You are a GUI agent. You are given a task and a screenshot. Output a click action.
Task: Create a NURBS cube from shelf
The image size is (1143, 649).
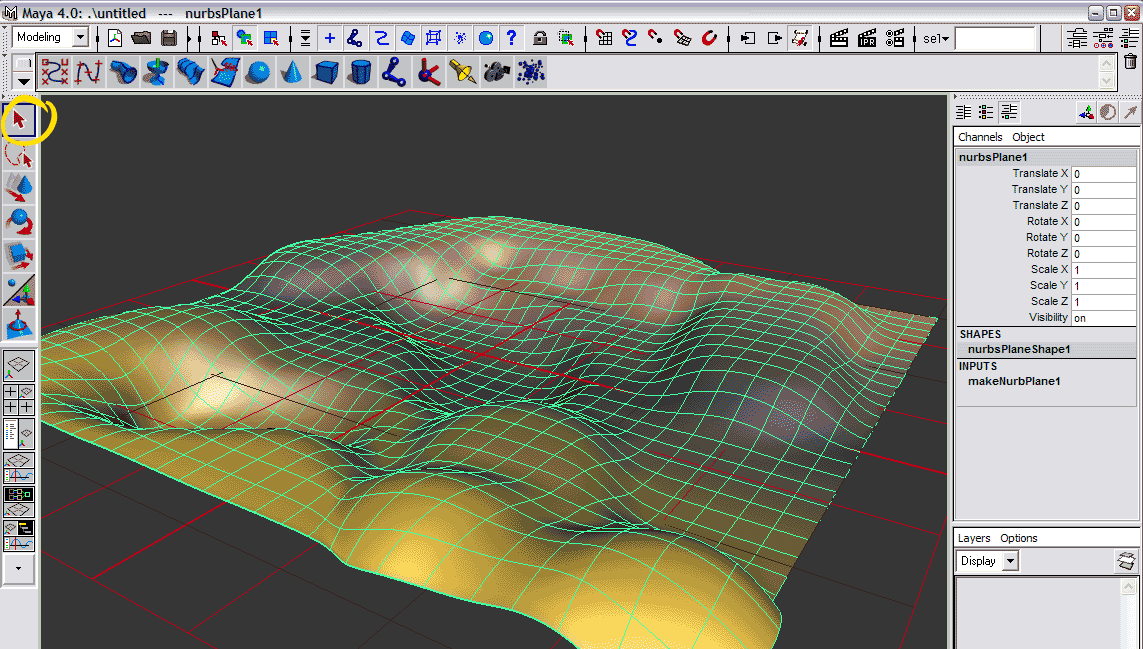click(x=326, y=72)
